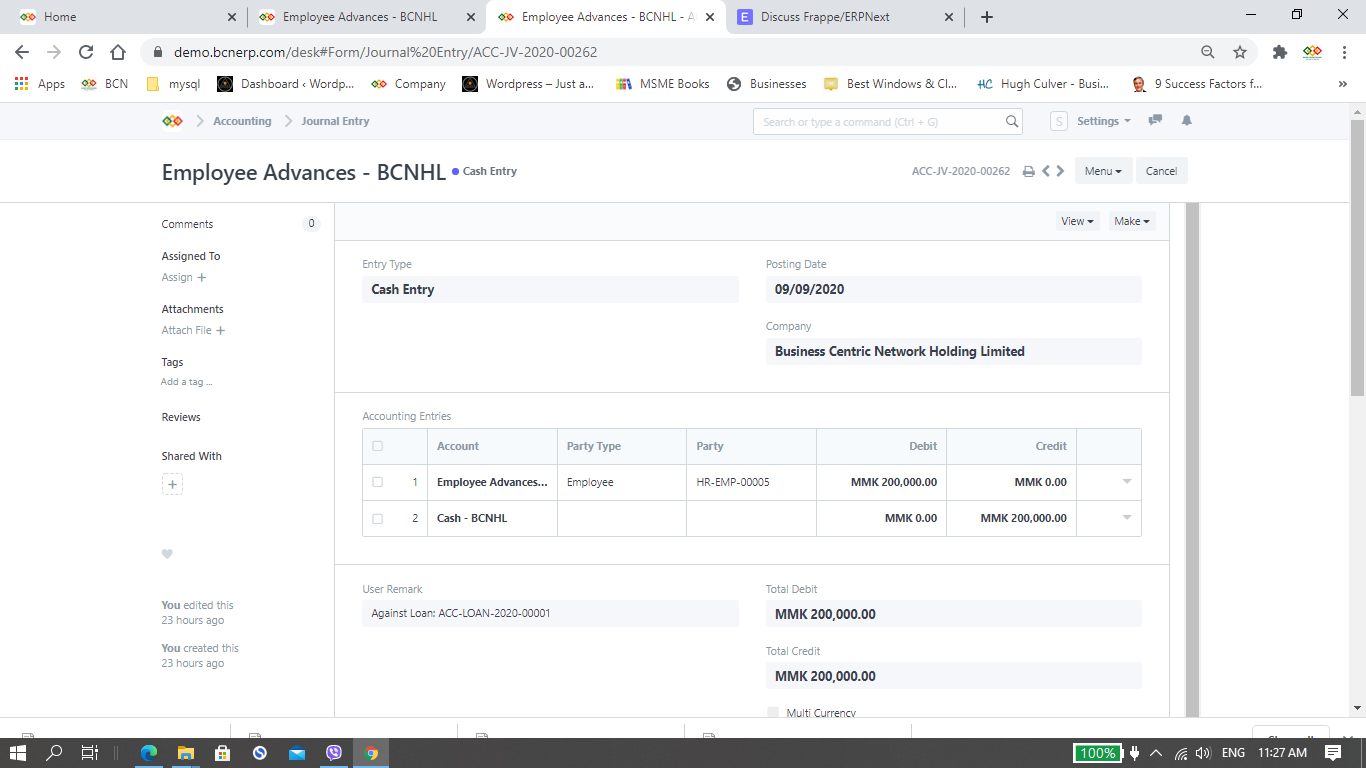Open the Settings dropdown

click(x=1103, y=121)
